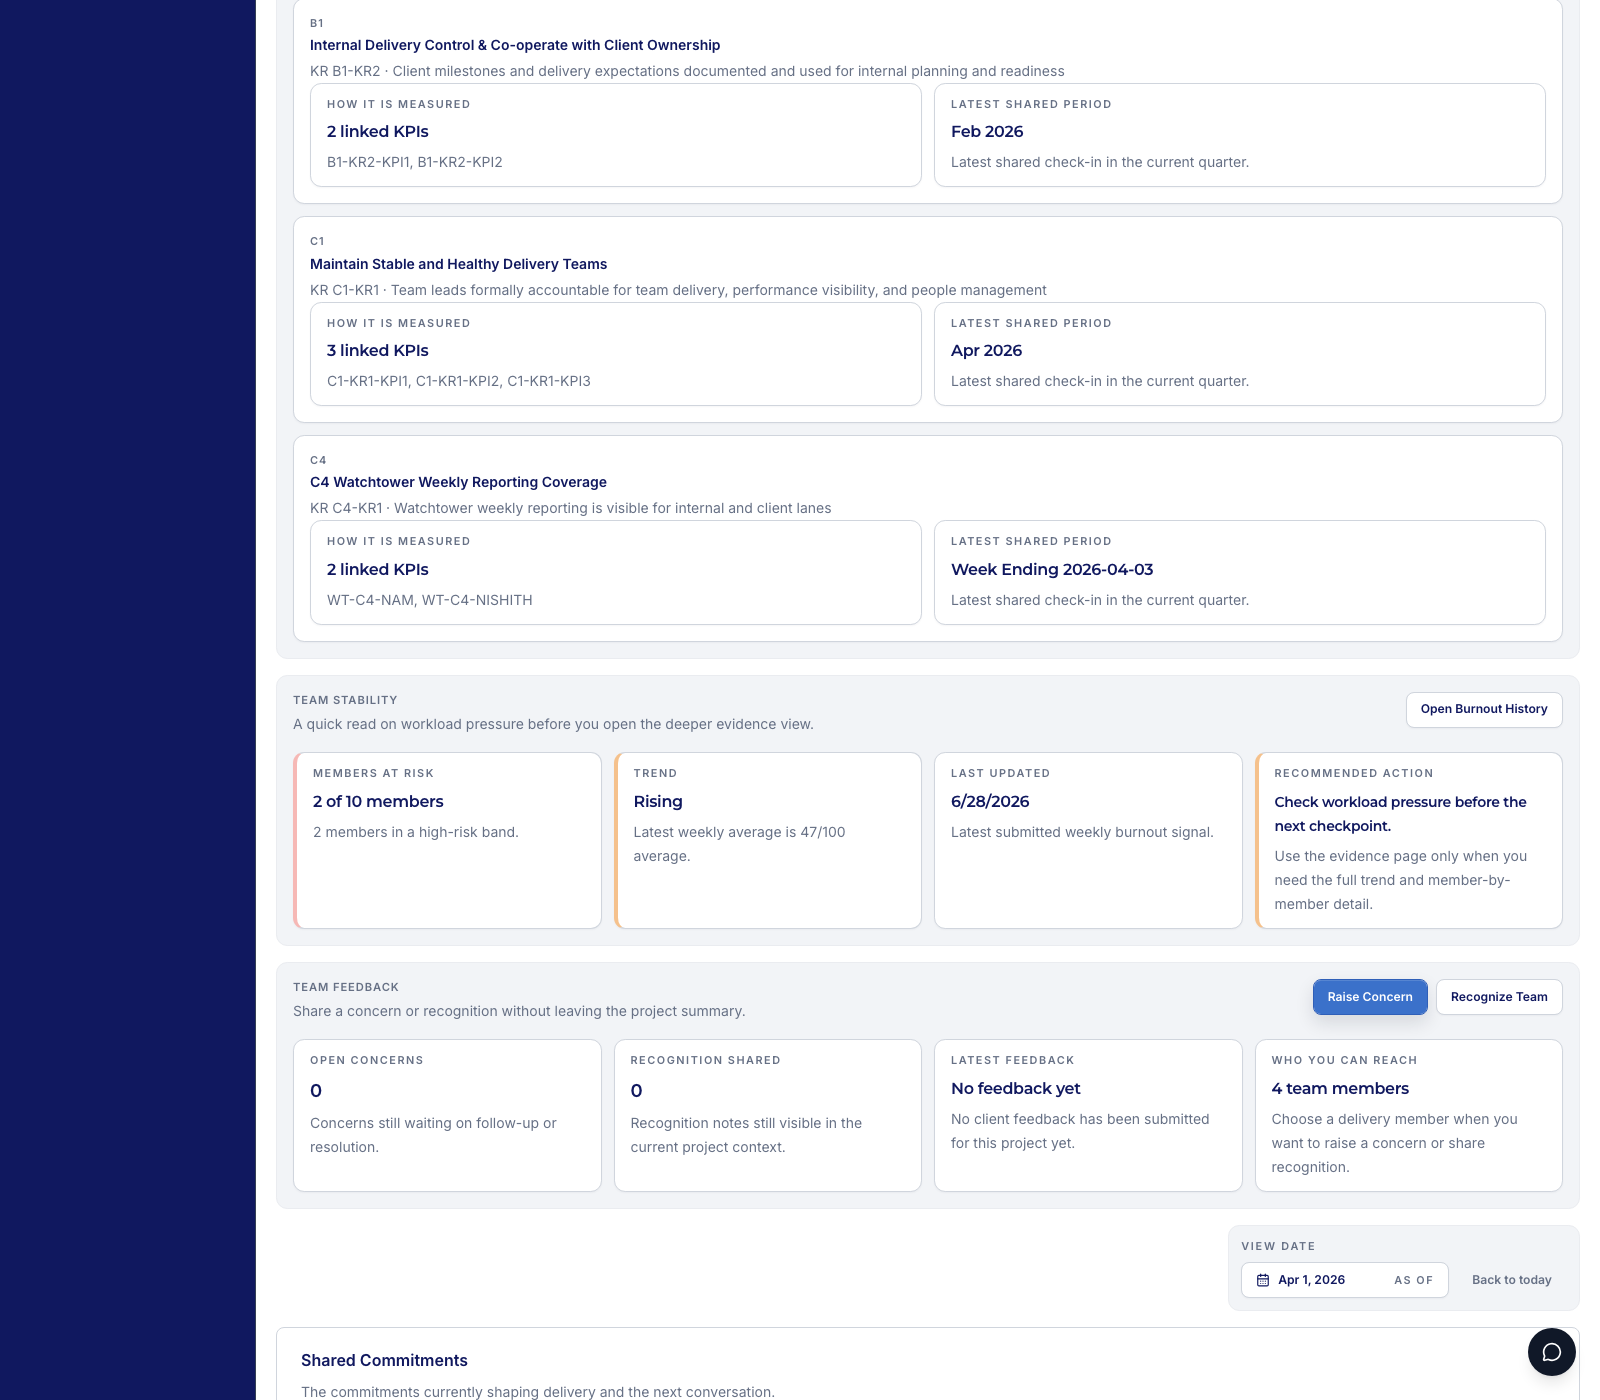This screenshot has height=1400, width=1600.
Task: Select the 3 linked KPIs card
Action: [x=615, y=354]
